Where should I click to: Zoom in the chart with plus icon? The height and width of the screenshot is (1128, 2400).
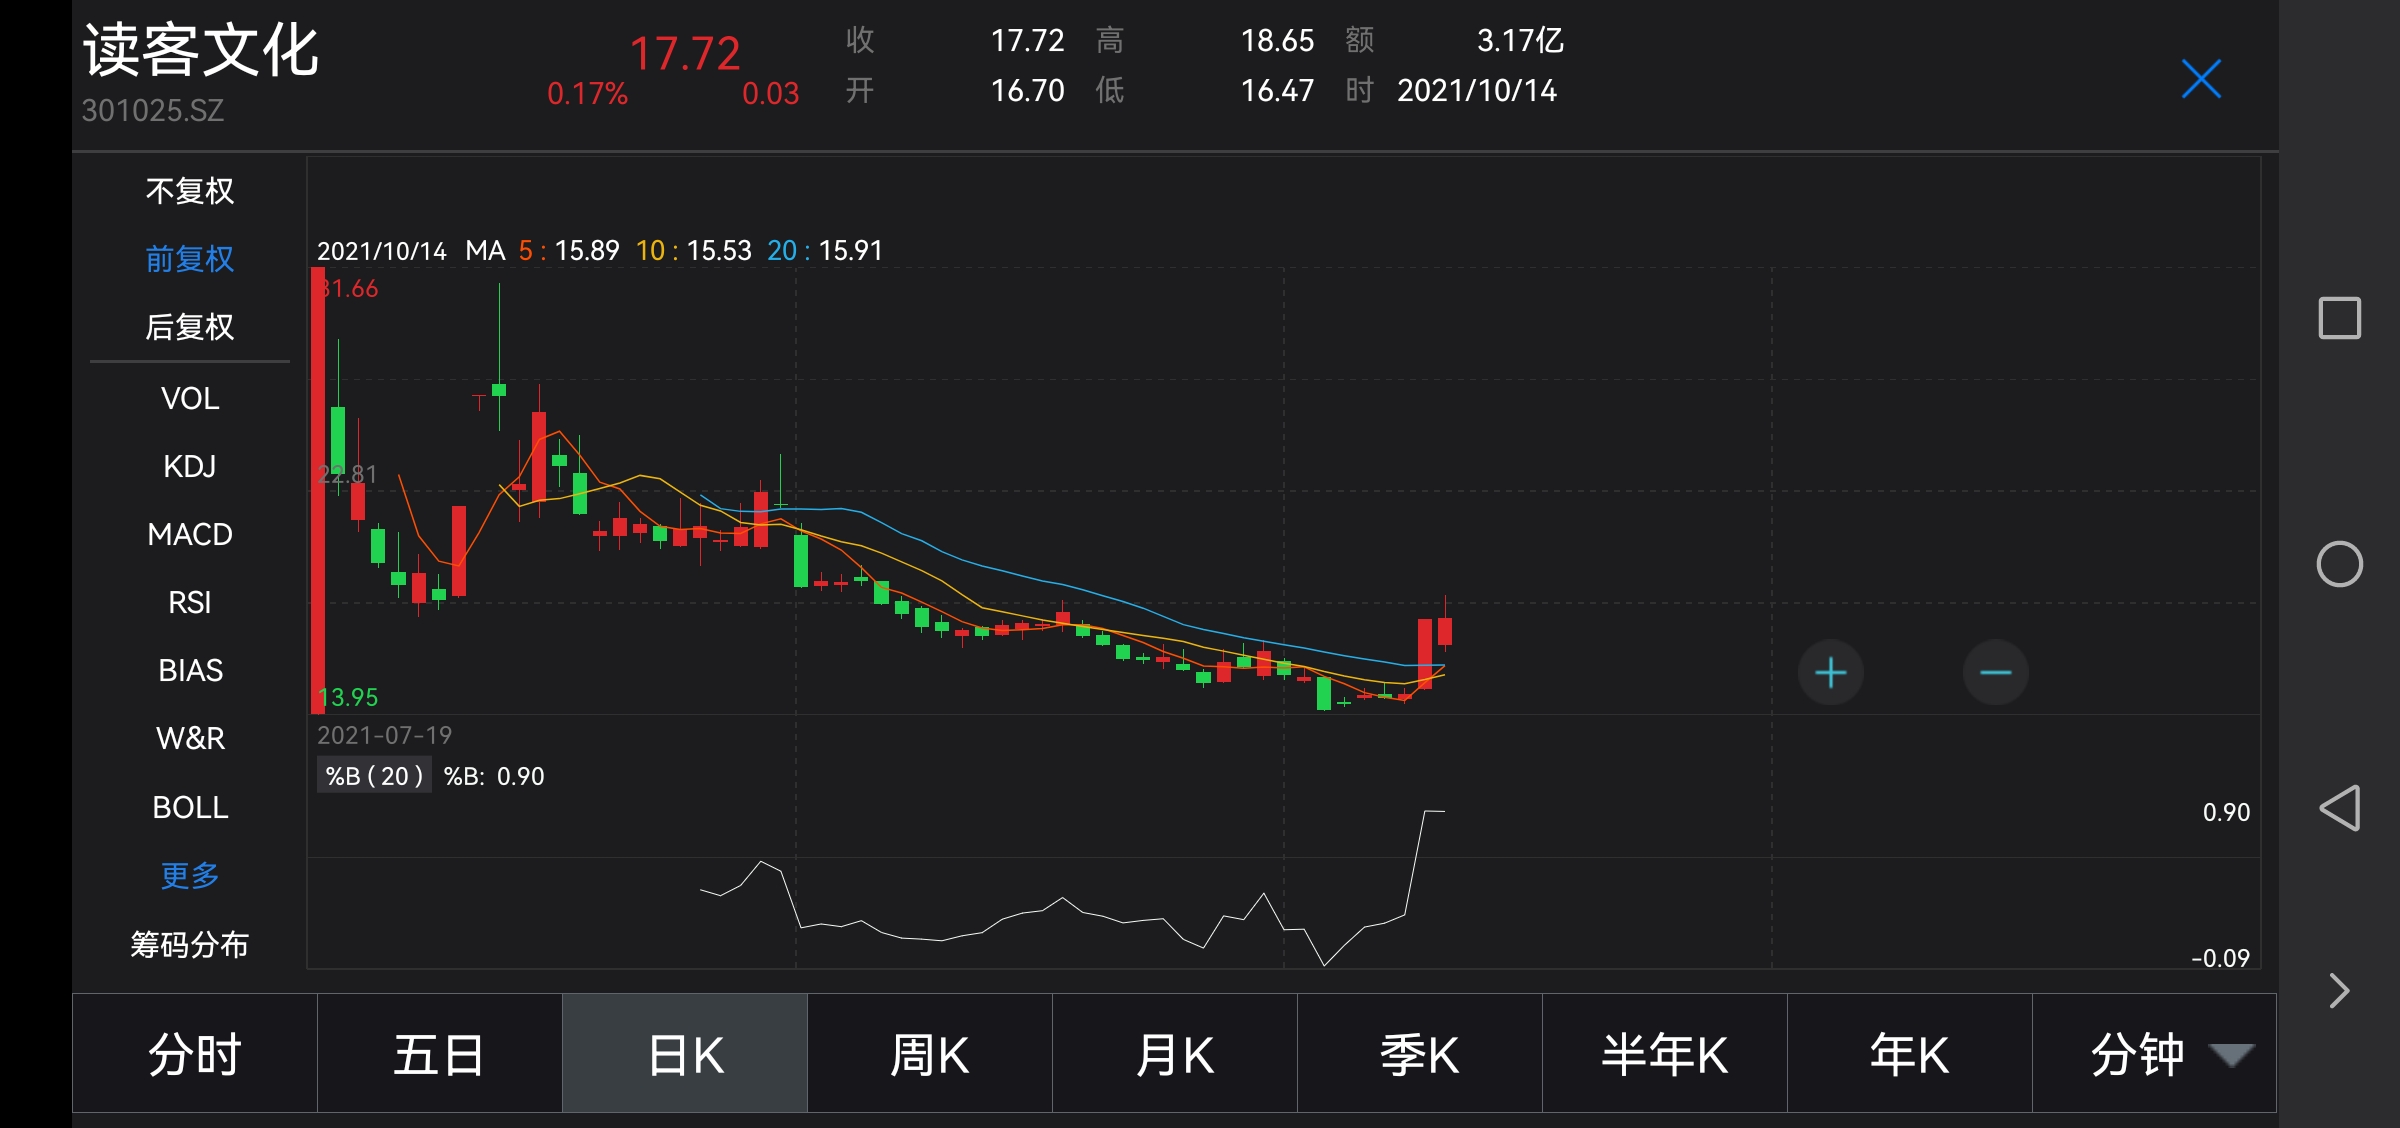[x=1830, y=672]
